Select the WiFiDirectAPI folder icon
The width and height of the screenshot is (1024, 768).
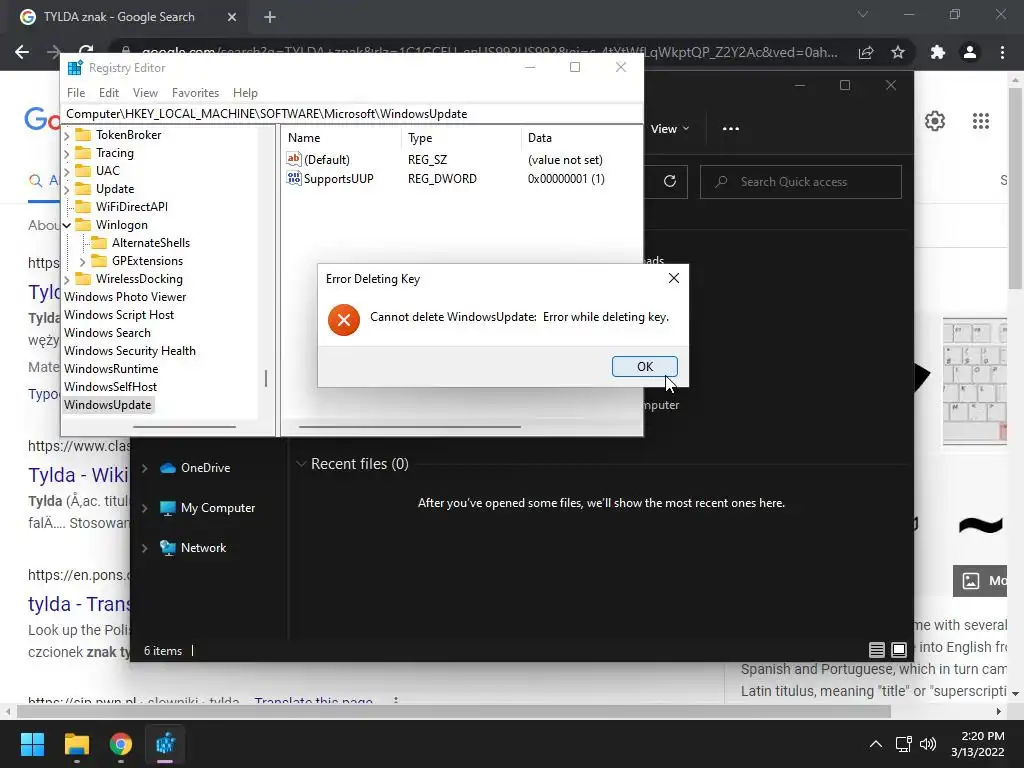83,206
